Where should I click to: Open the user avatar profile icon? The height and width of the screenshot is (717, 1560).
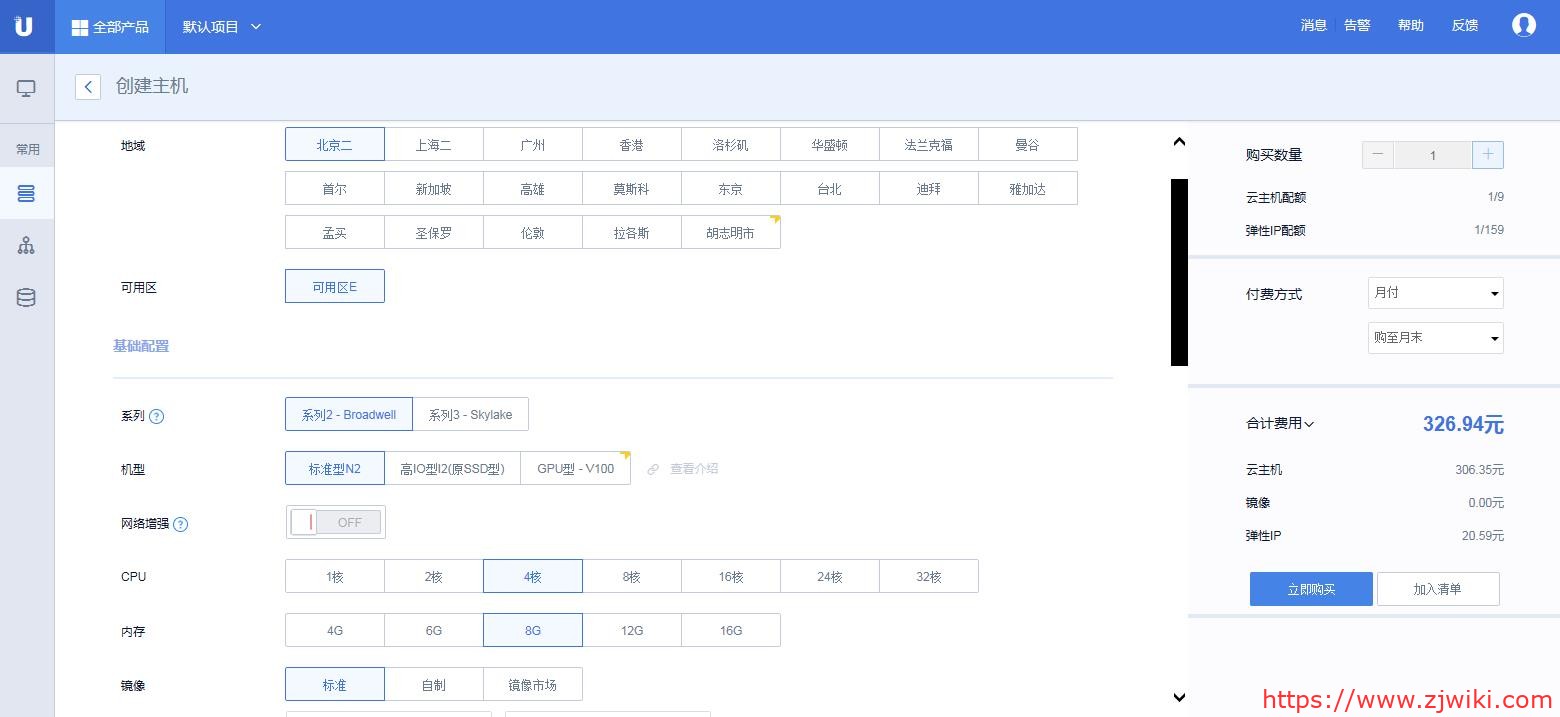click(x=1523, y=26)
